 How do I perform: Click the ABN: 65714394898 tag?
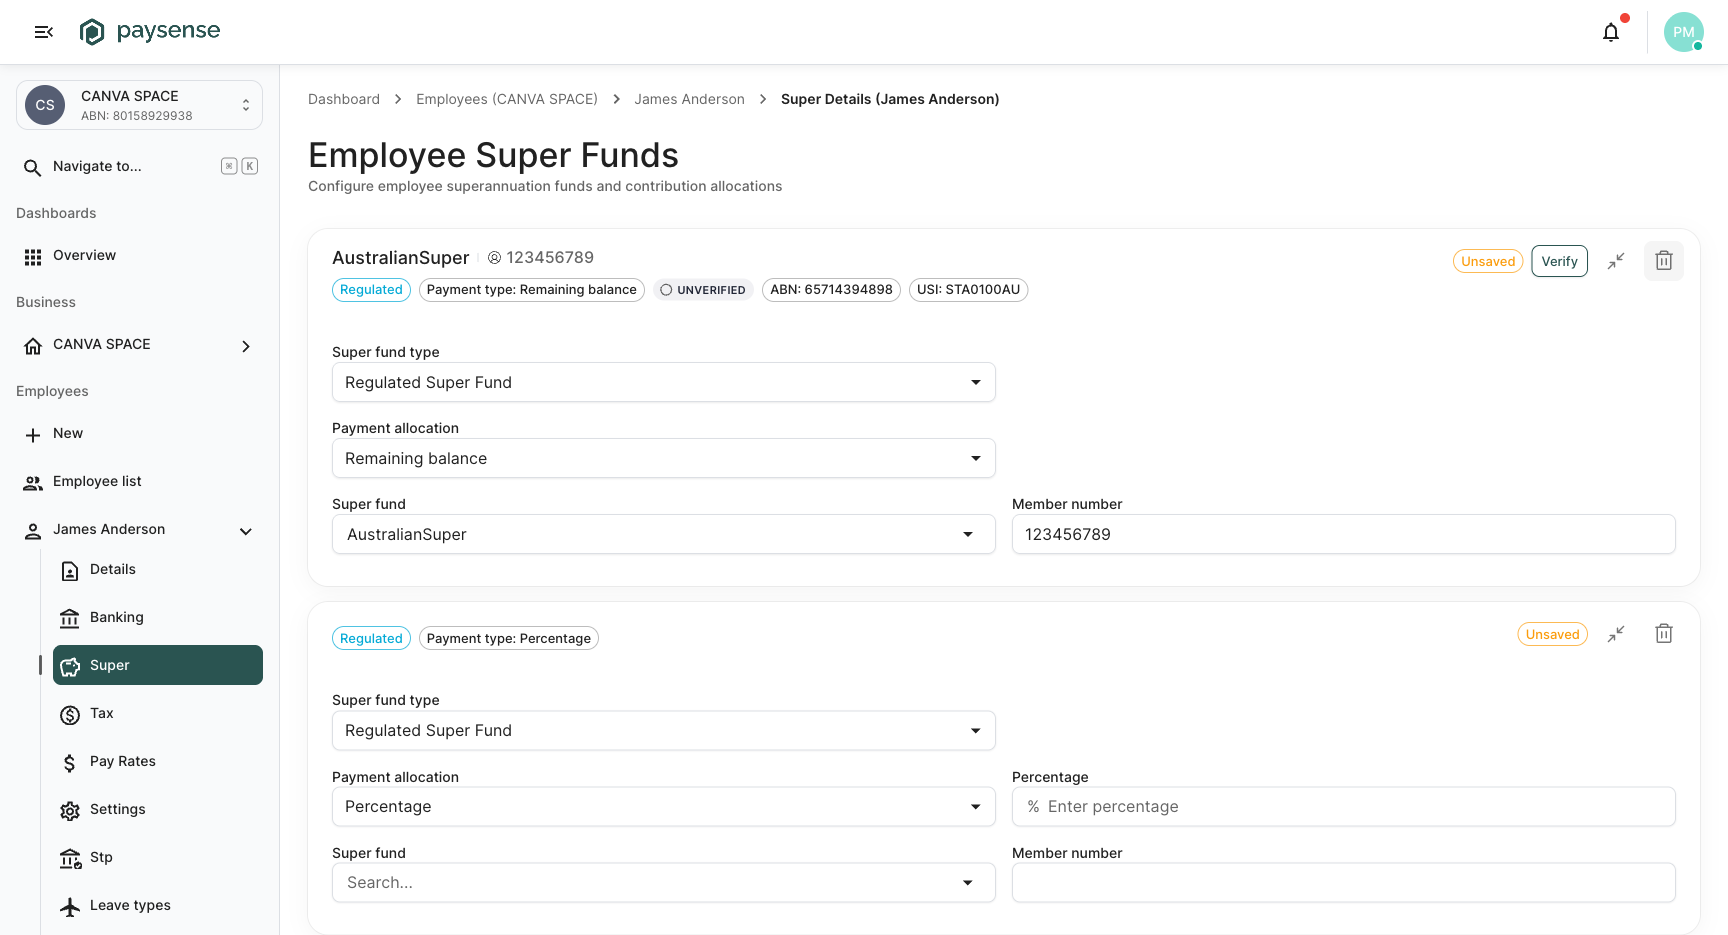[831, 290]
